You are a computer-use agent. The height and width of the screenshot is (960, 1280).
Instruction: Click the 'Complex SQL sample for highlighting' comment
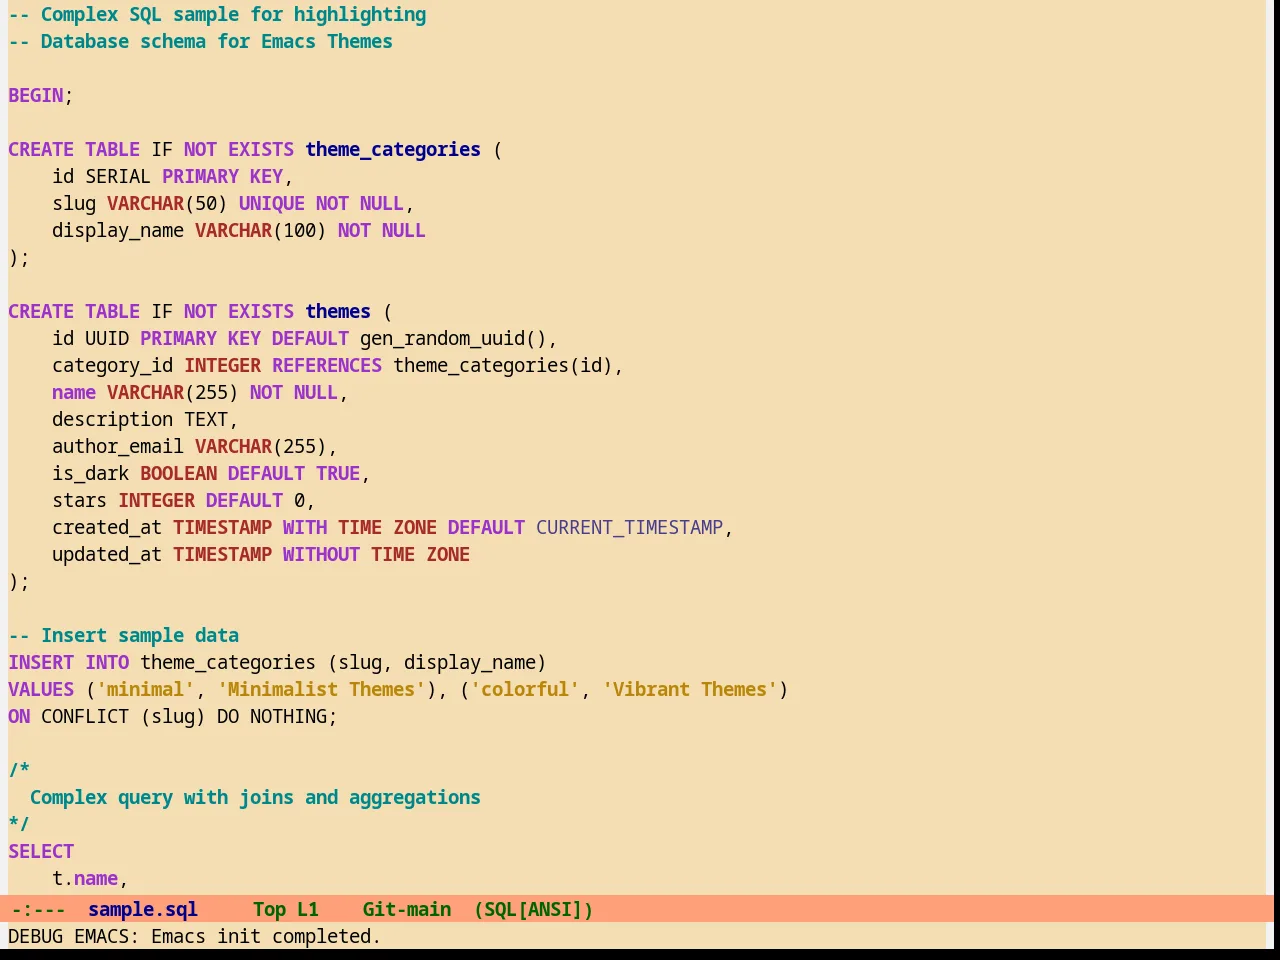tap(217, 14)
